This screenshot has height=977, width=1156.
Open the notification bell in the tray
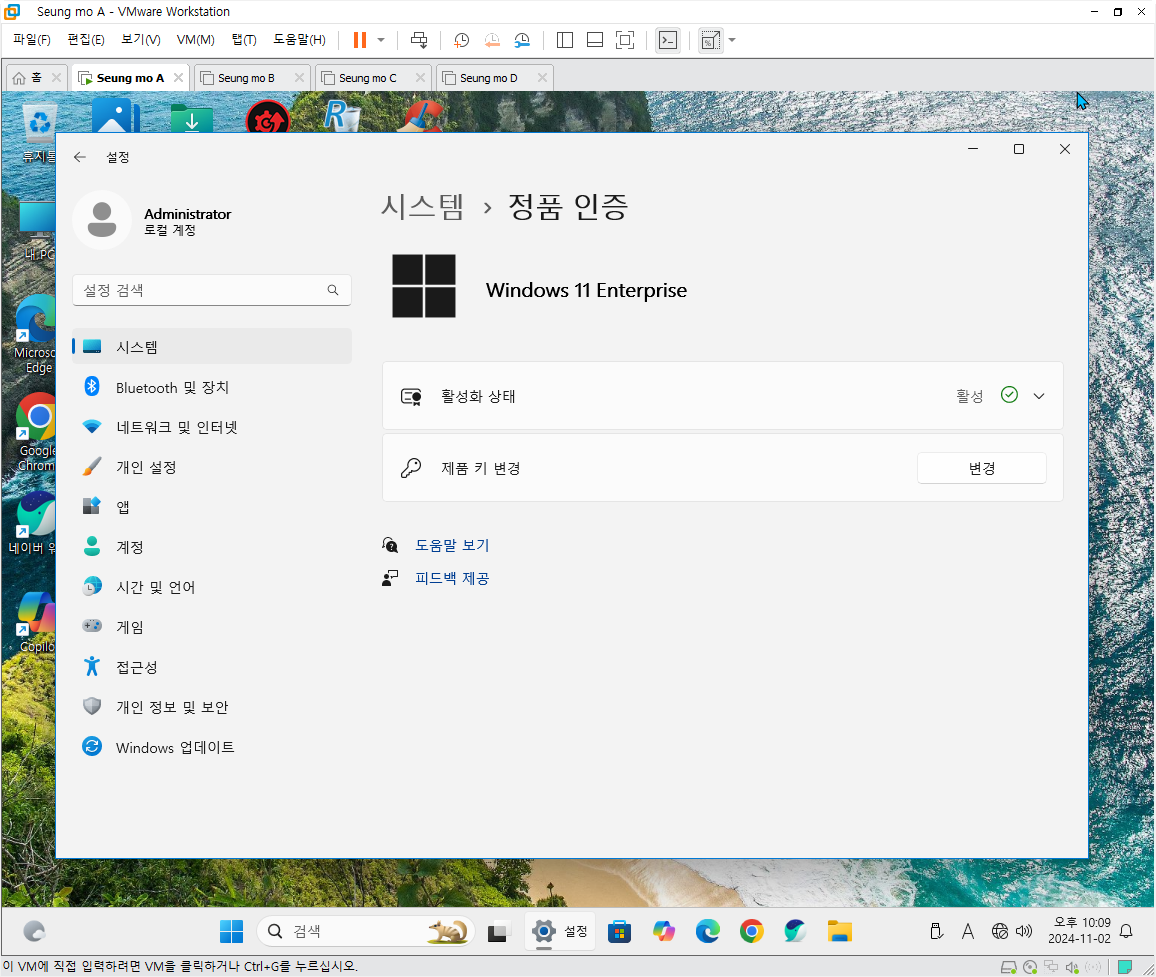click(1126, 931)
